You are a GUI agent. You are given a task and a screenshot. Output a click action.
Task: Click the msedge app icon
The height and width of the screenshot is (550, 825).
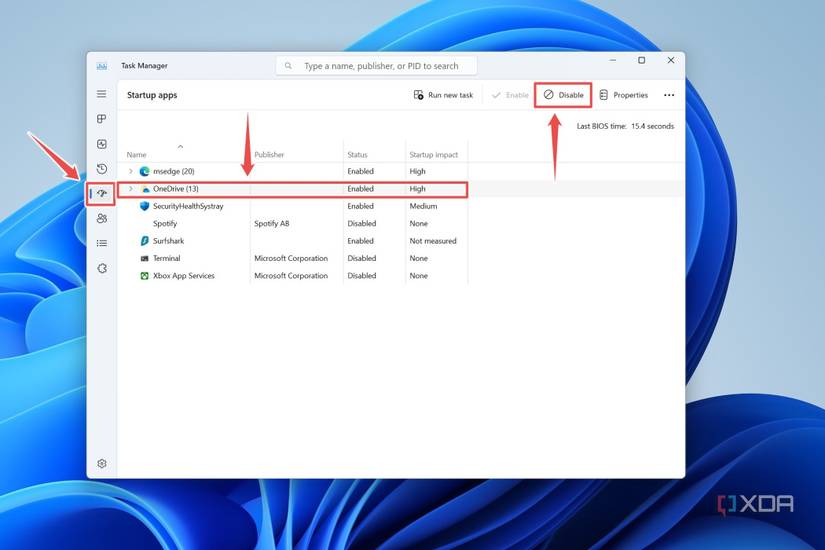click(x=144, y=172)
